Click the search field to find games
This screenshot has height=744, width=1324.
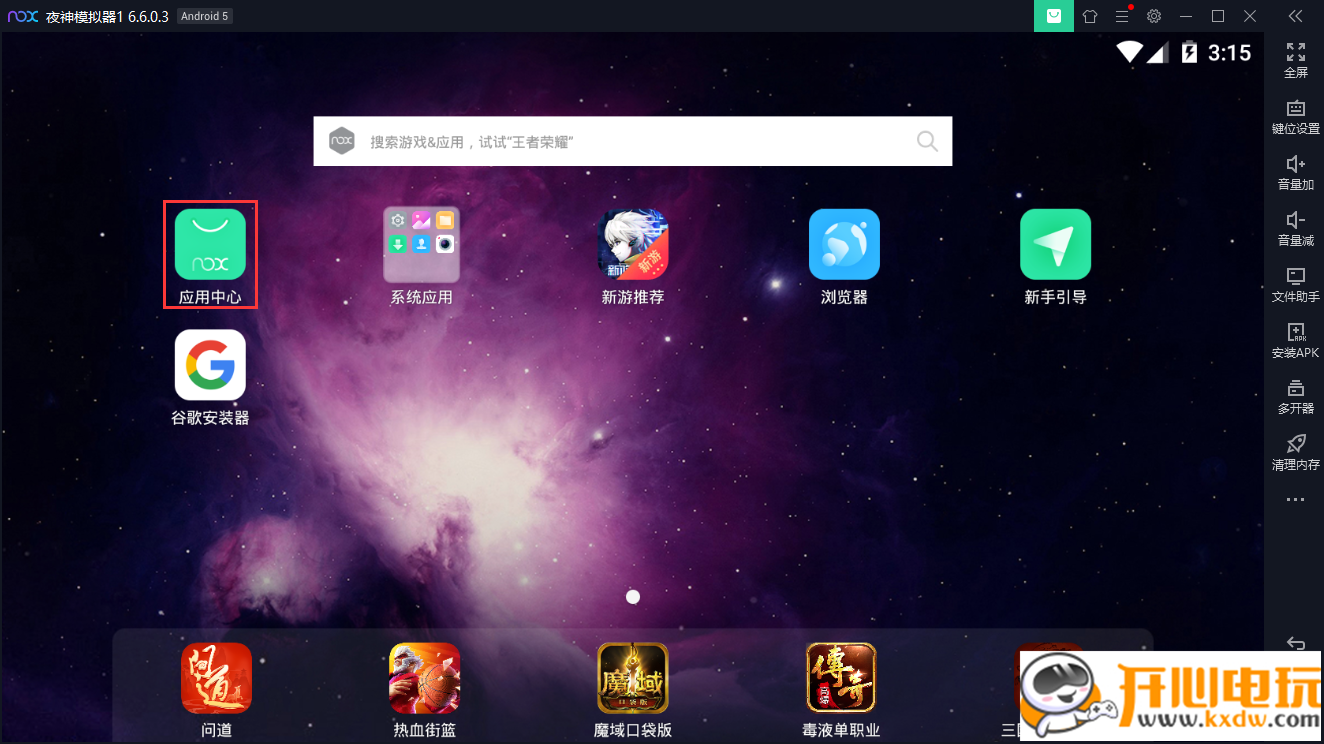(630, 142)
